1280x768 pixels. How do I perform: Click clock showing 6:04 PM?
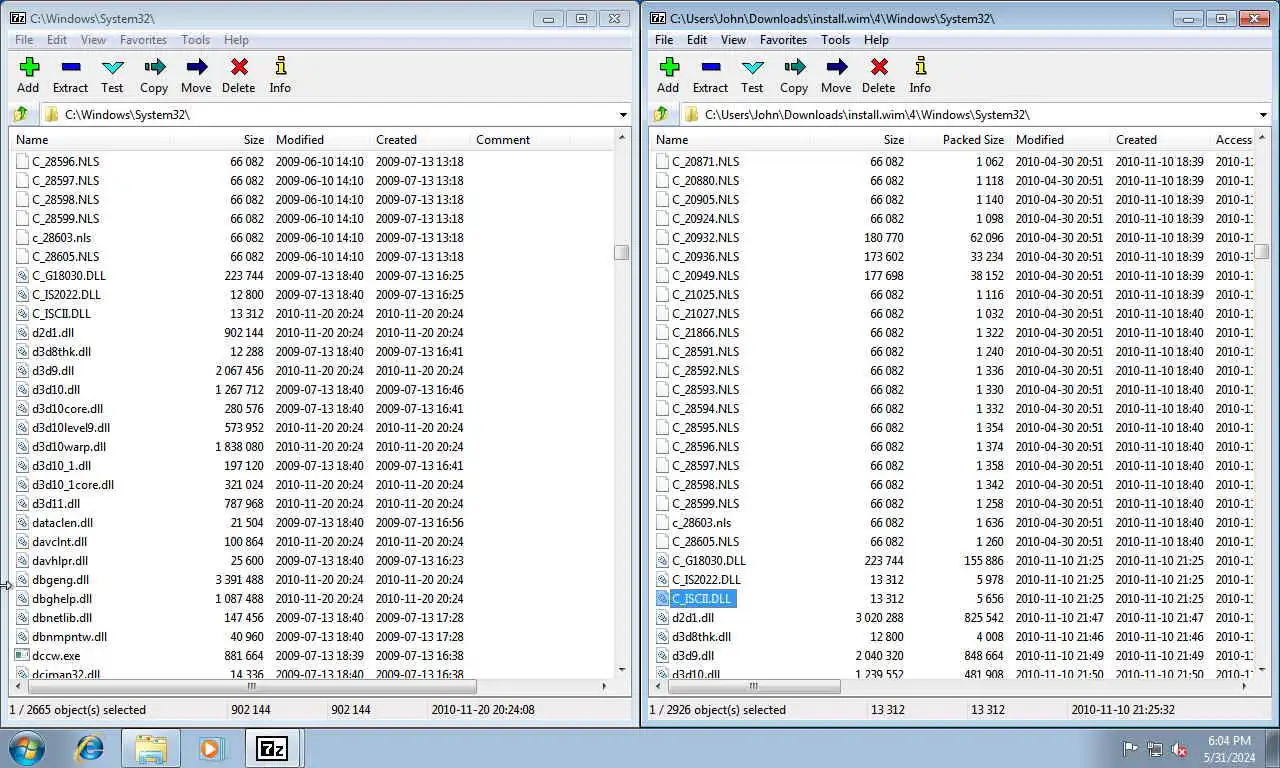point(1229,741)
